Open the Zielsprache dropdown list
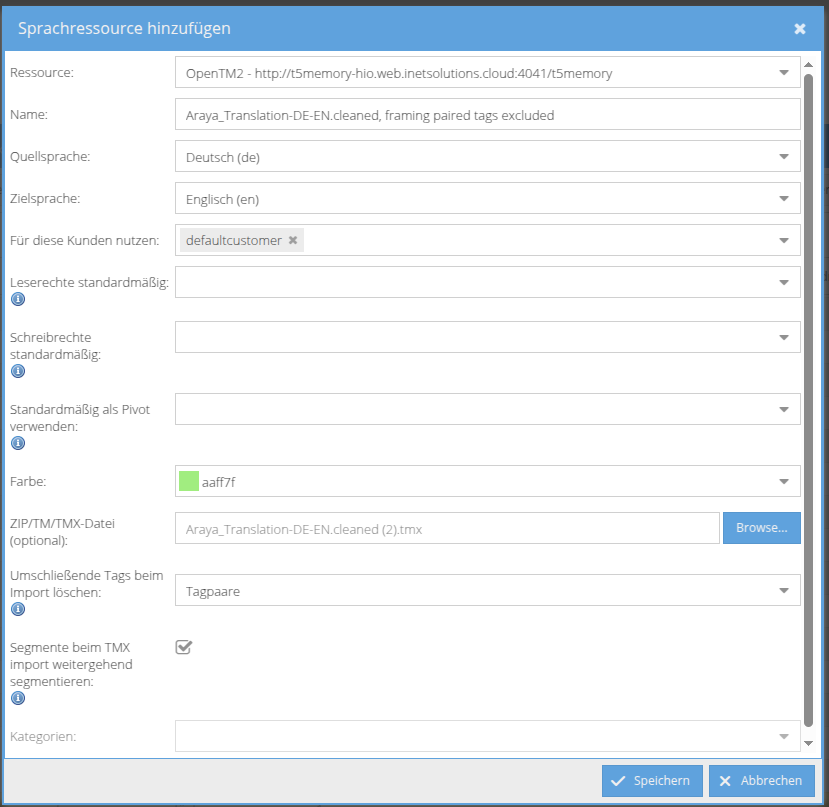Image resolution: width=829 pixels, height=807 pixels. pos(783,199)
